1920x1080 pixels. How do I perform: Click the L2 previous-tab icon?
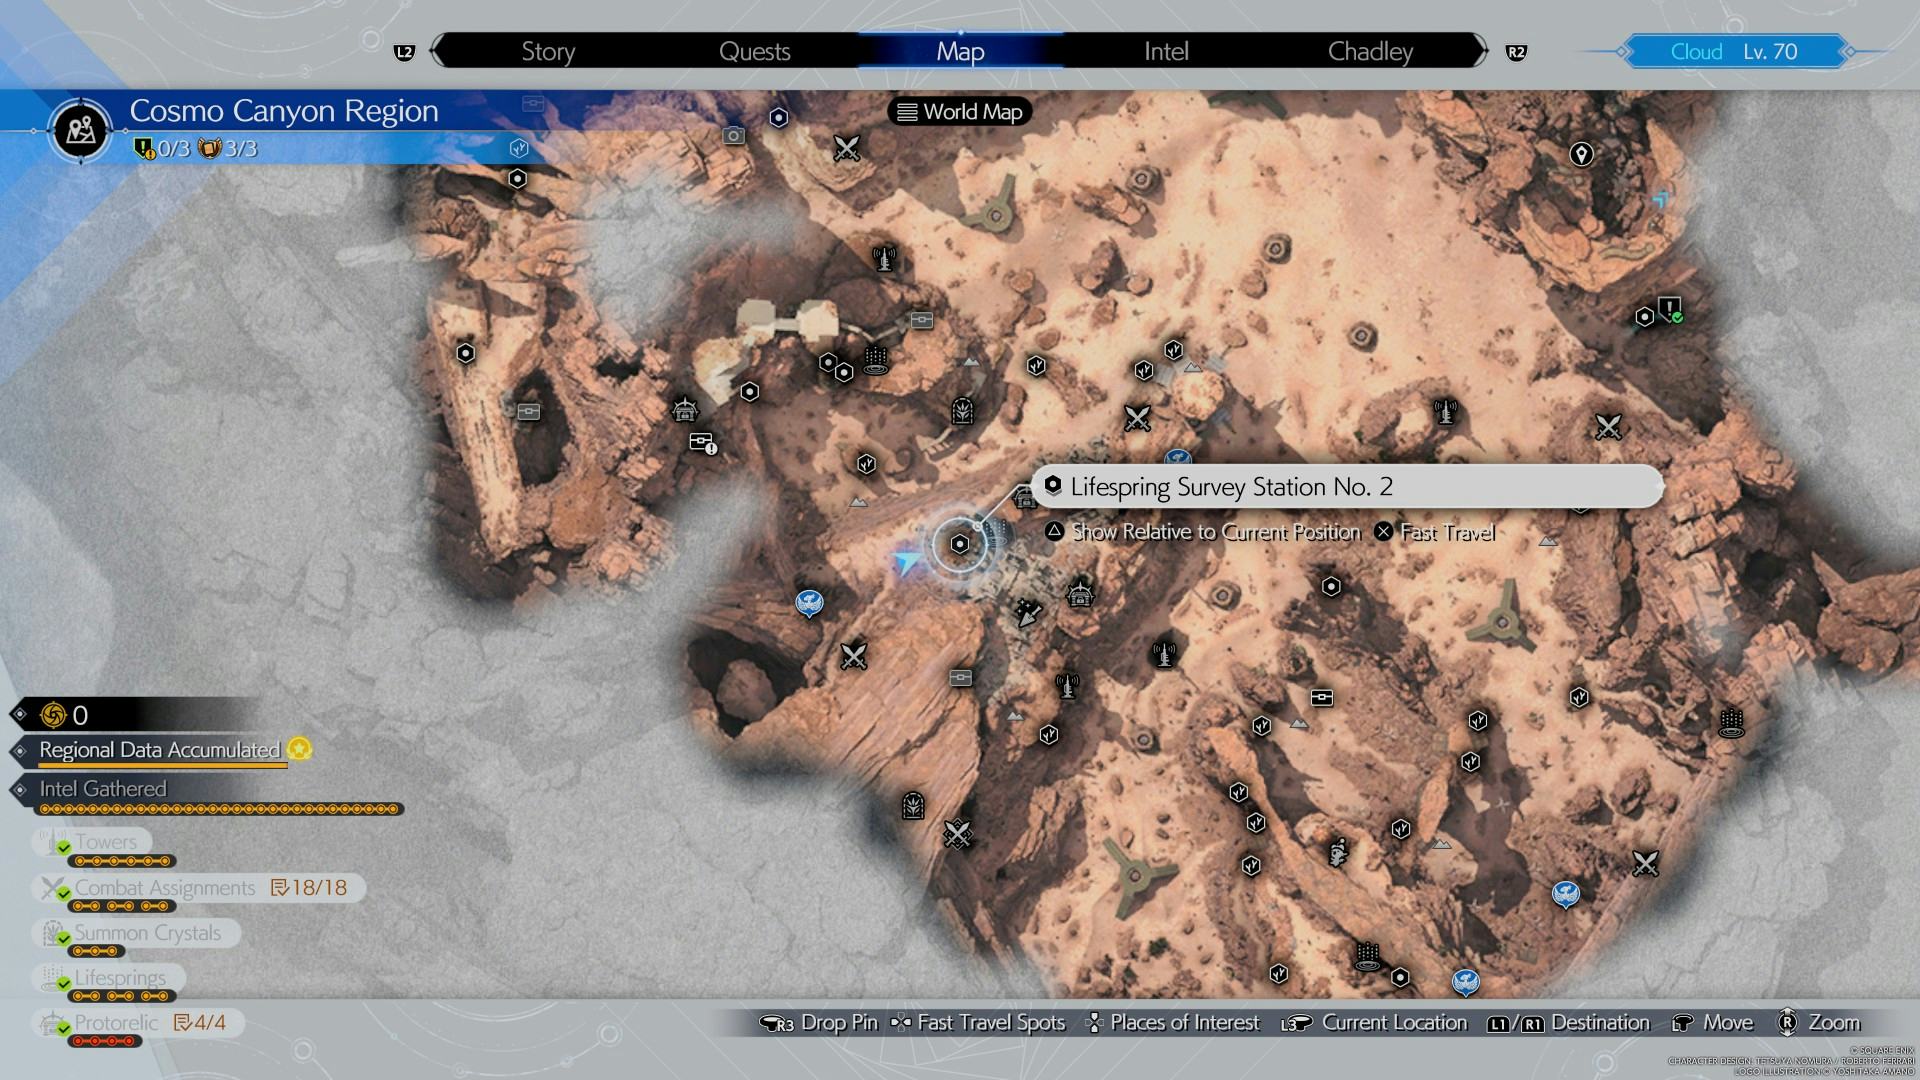(x=404, y=52)
